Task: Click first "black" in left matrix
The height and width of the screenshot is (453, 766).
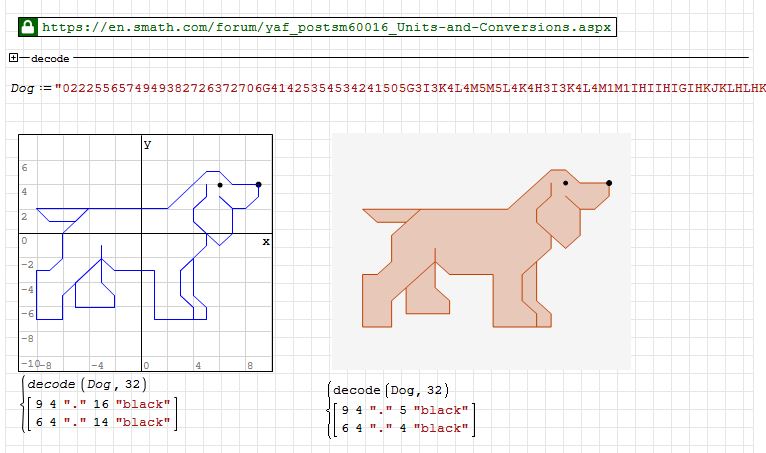Action: [x=145, y=404]
